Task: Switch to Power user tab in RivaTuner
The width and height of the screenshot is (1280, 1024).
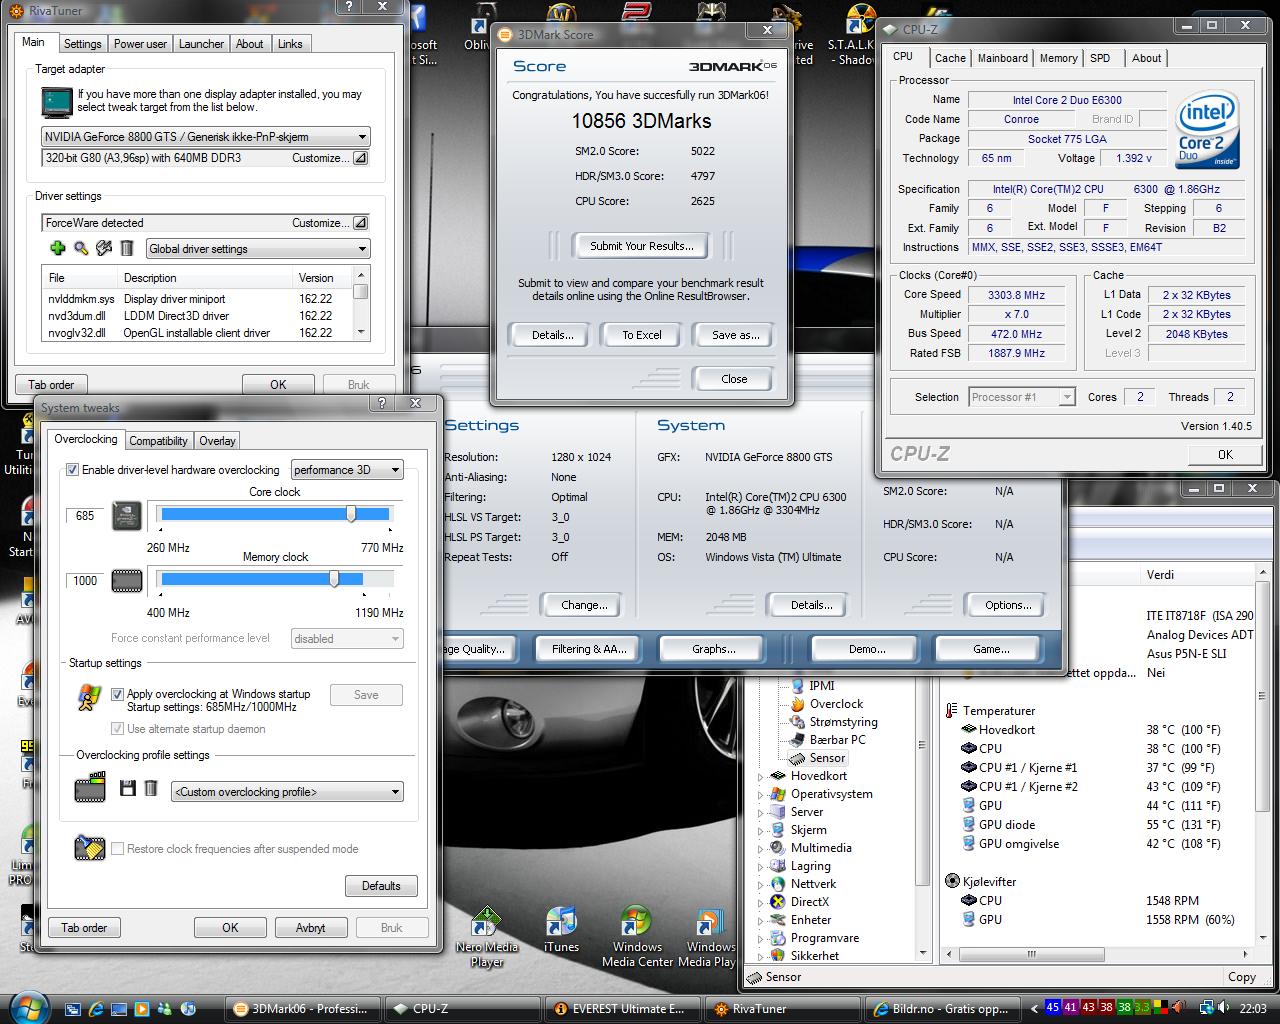Action: click(x=140, y=44)
